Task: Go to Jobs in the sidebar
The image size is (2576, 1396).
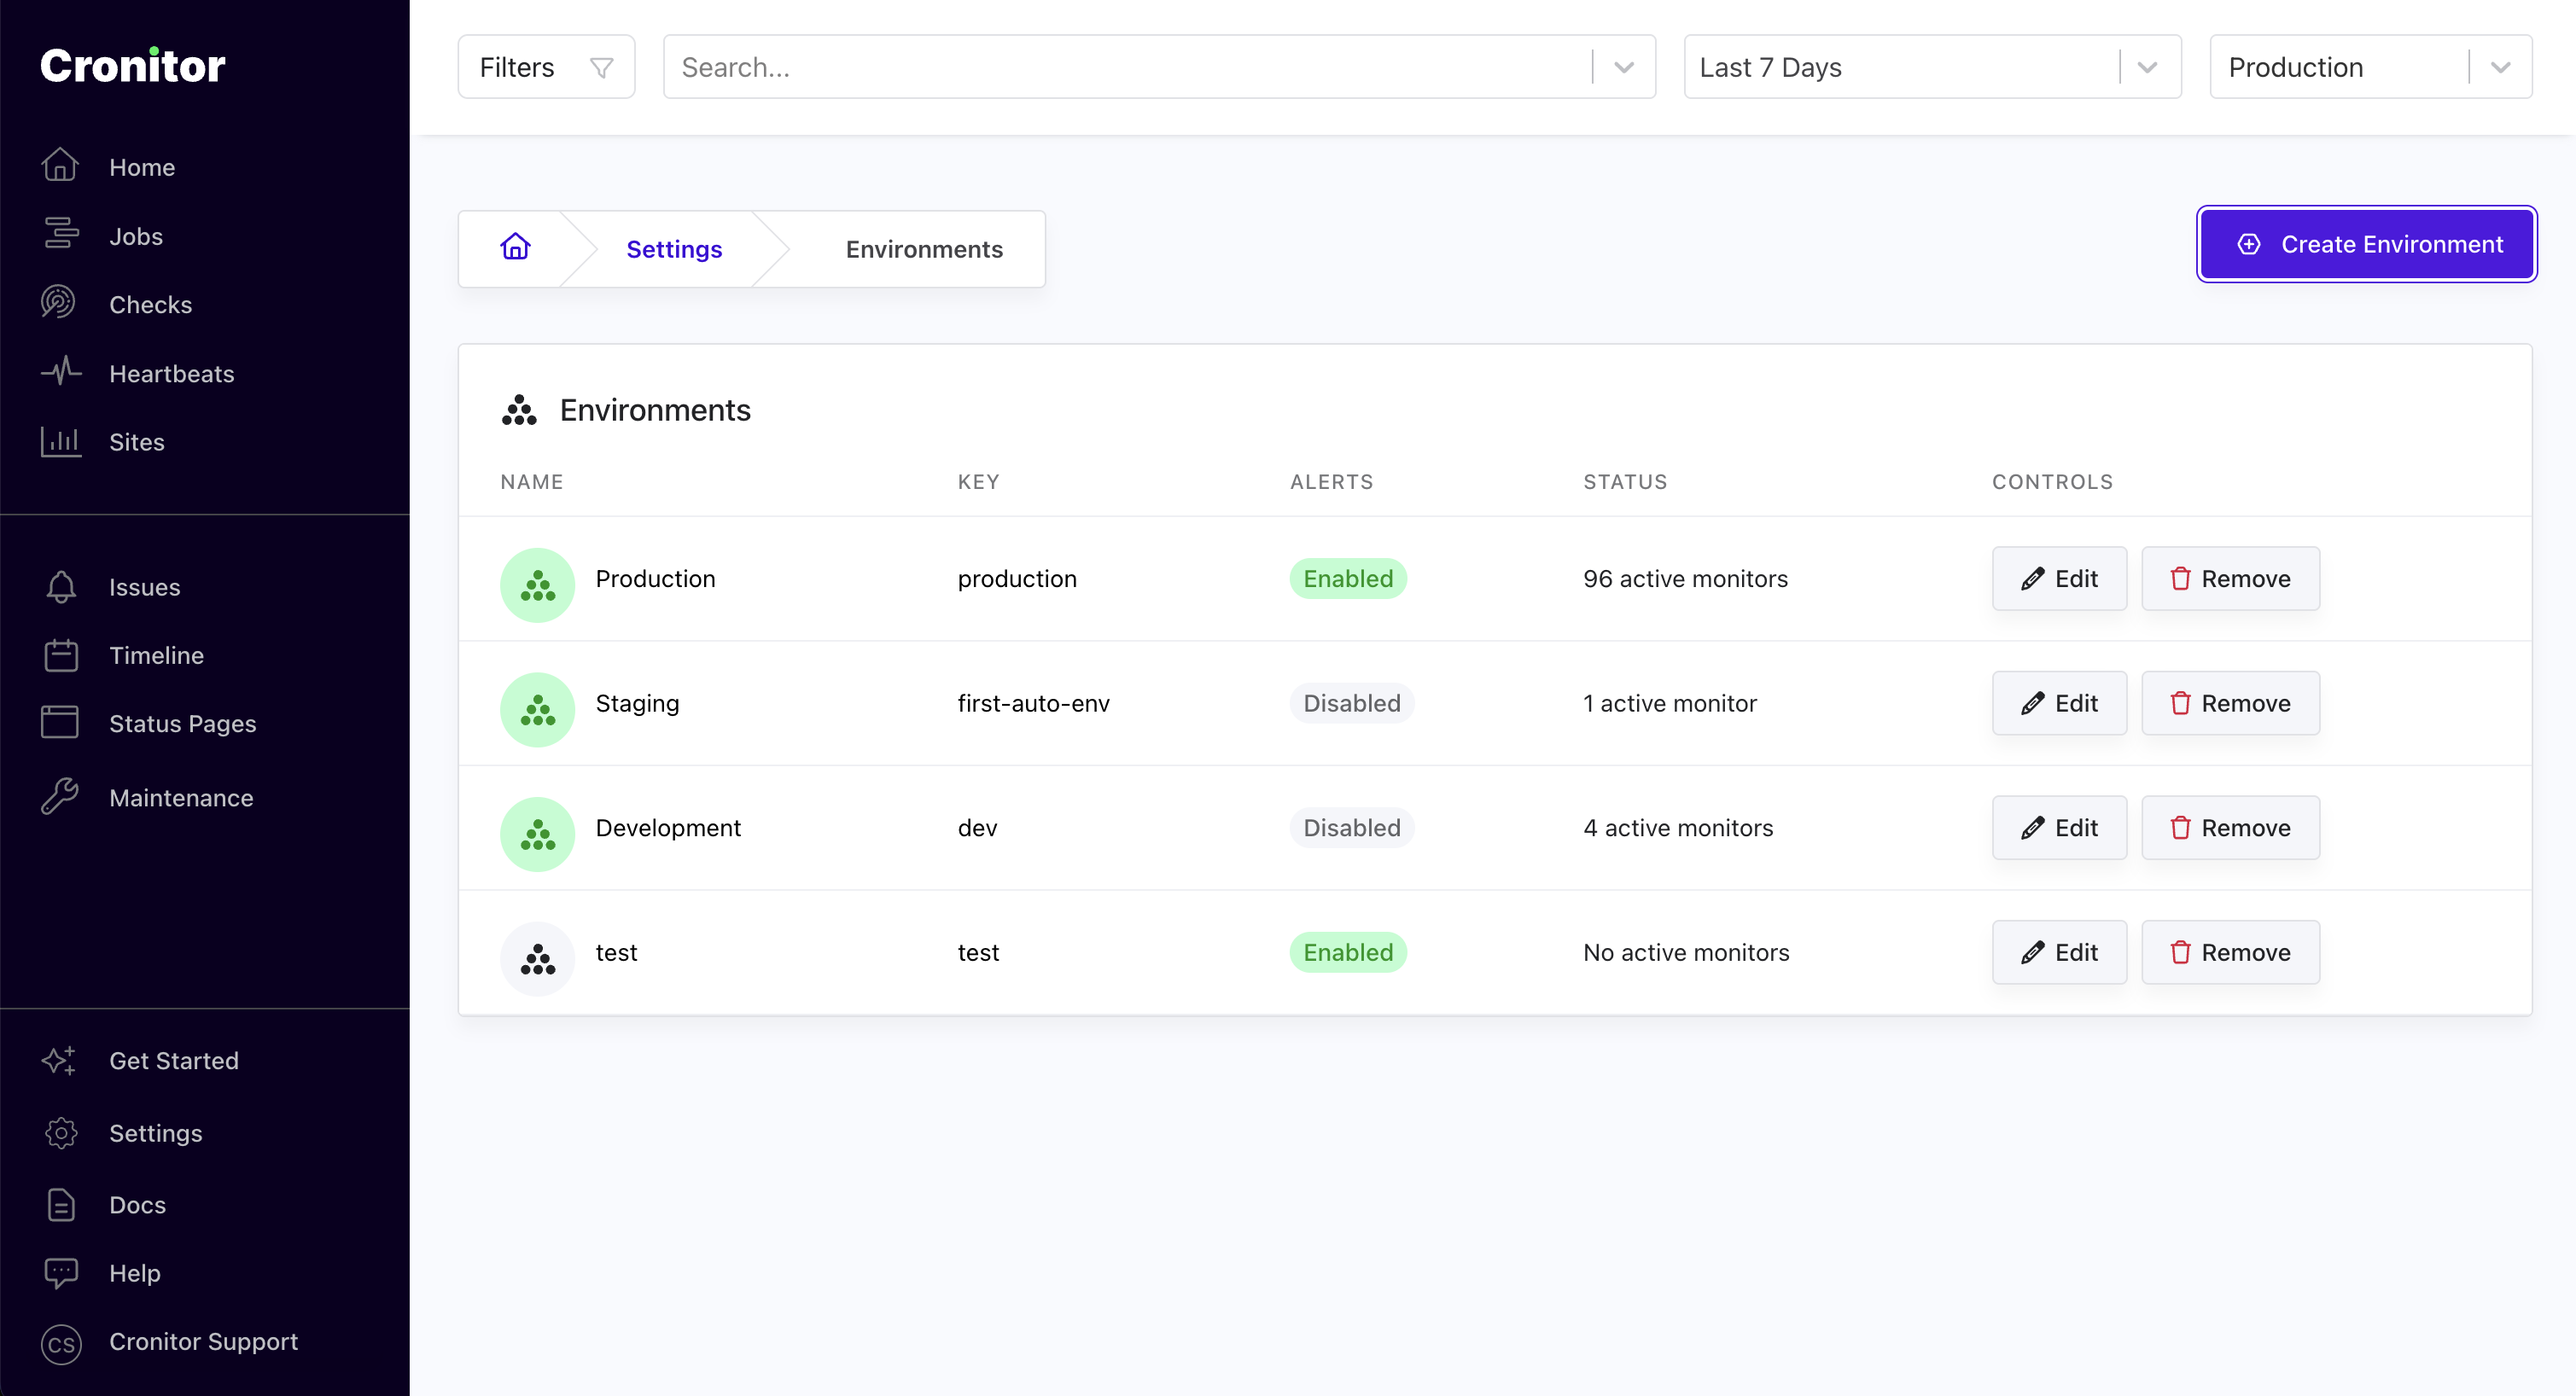Action: pyautogui.click(x=136, y=236)
